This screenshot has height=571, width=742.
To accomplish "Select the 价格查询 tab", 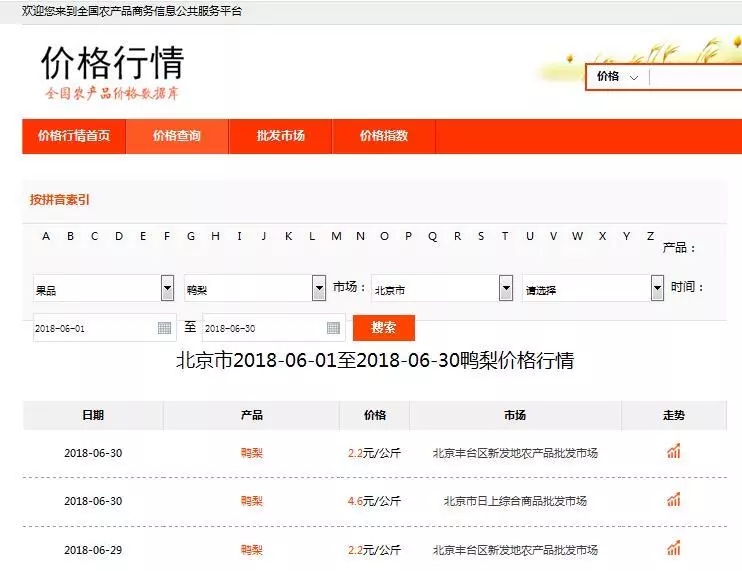I will click(x=177, y=137).
